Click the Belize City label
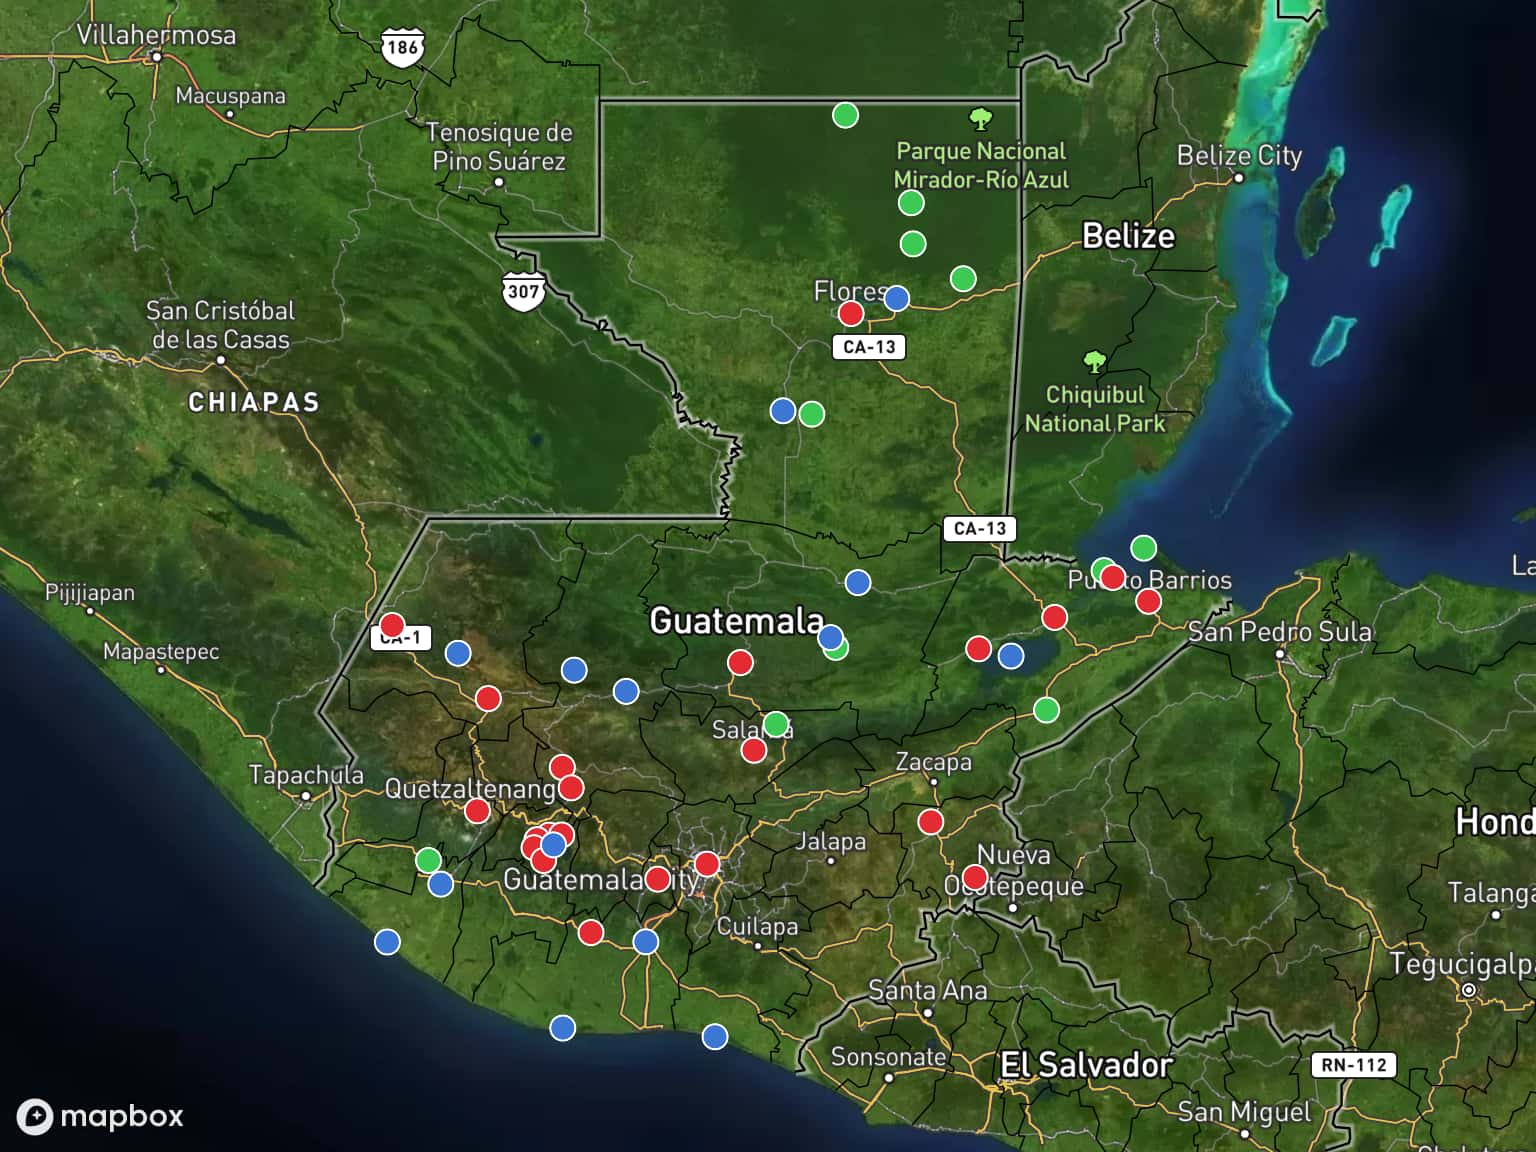The width and height of the screenshot is (1536, 1152). tap(1239, 156)
